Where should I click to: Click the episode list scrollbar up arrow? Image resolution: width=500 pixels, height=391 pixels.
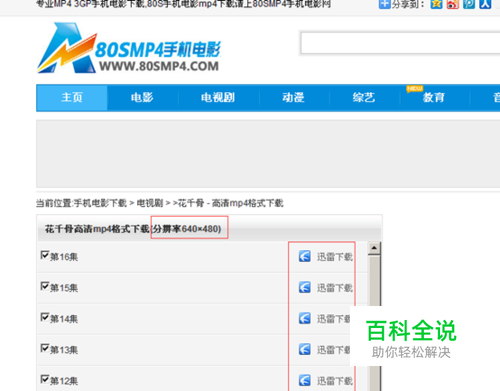click(x=374, y=248)
